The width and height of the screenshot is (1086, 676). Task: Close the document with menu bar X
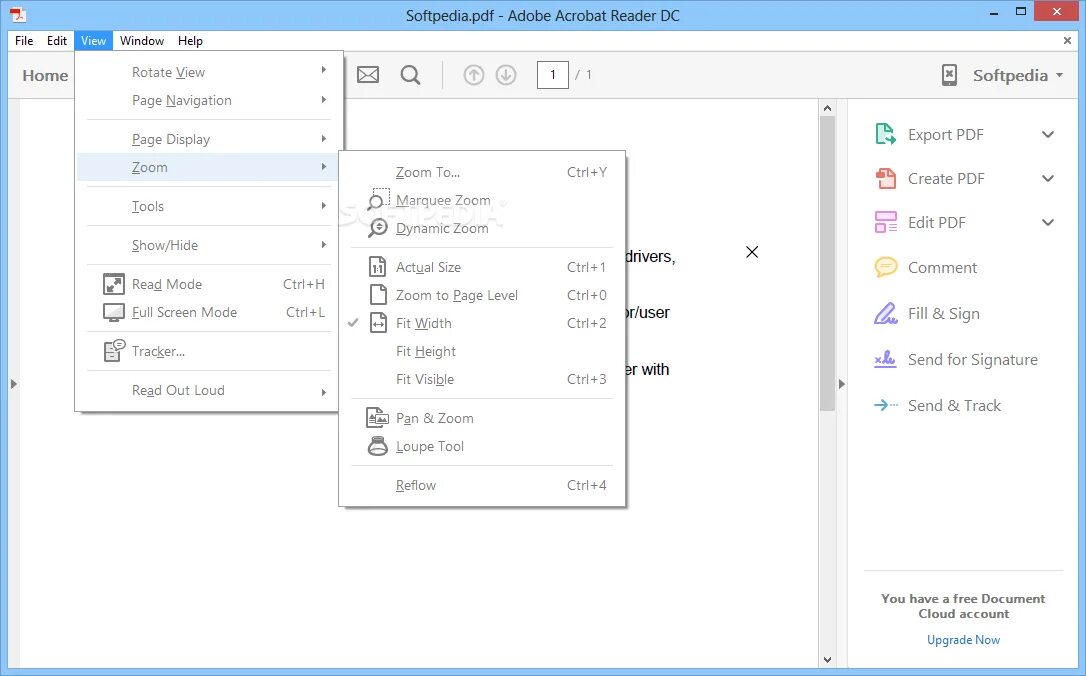(1067, 41)
